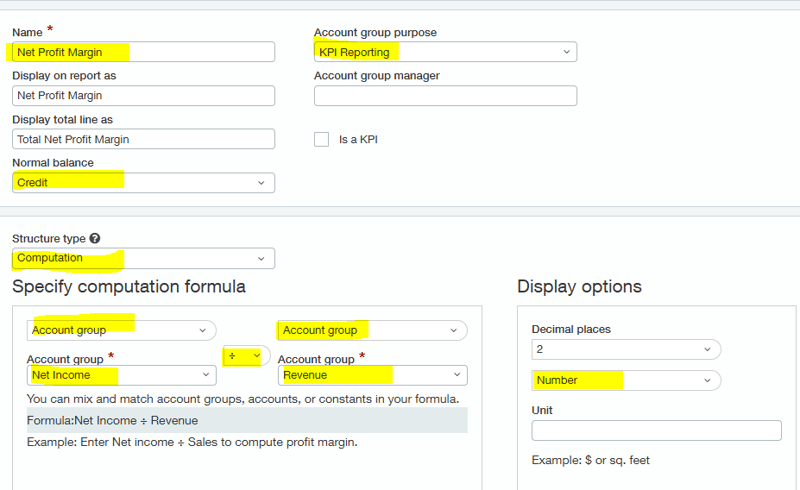Open the Normal balance dropdown
Viewport: 800px width, 490px height.
coord(143,183)
